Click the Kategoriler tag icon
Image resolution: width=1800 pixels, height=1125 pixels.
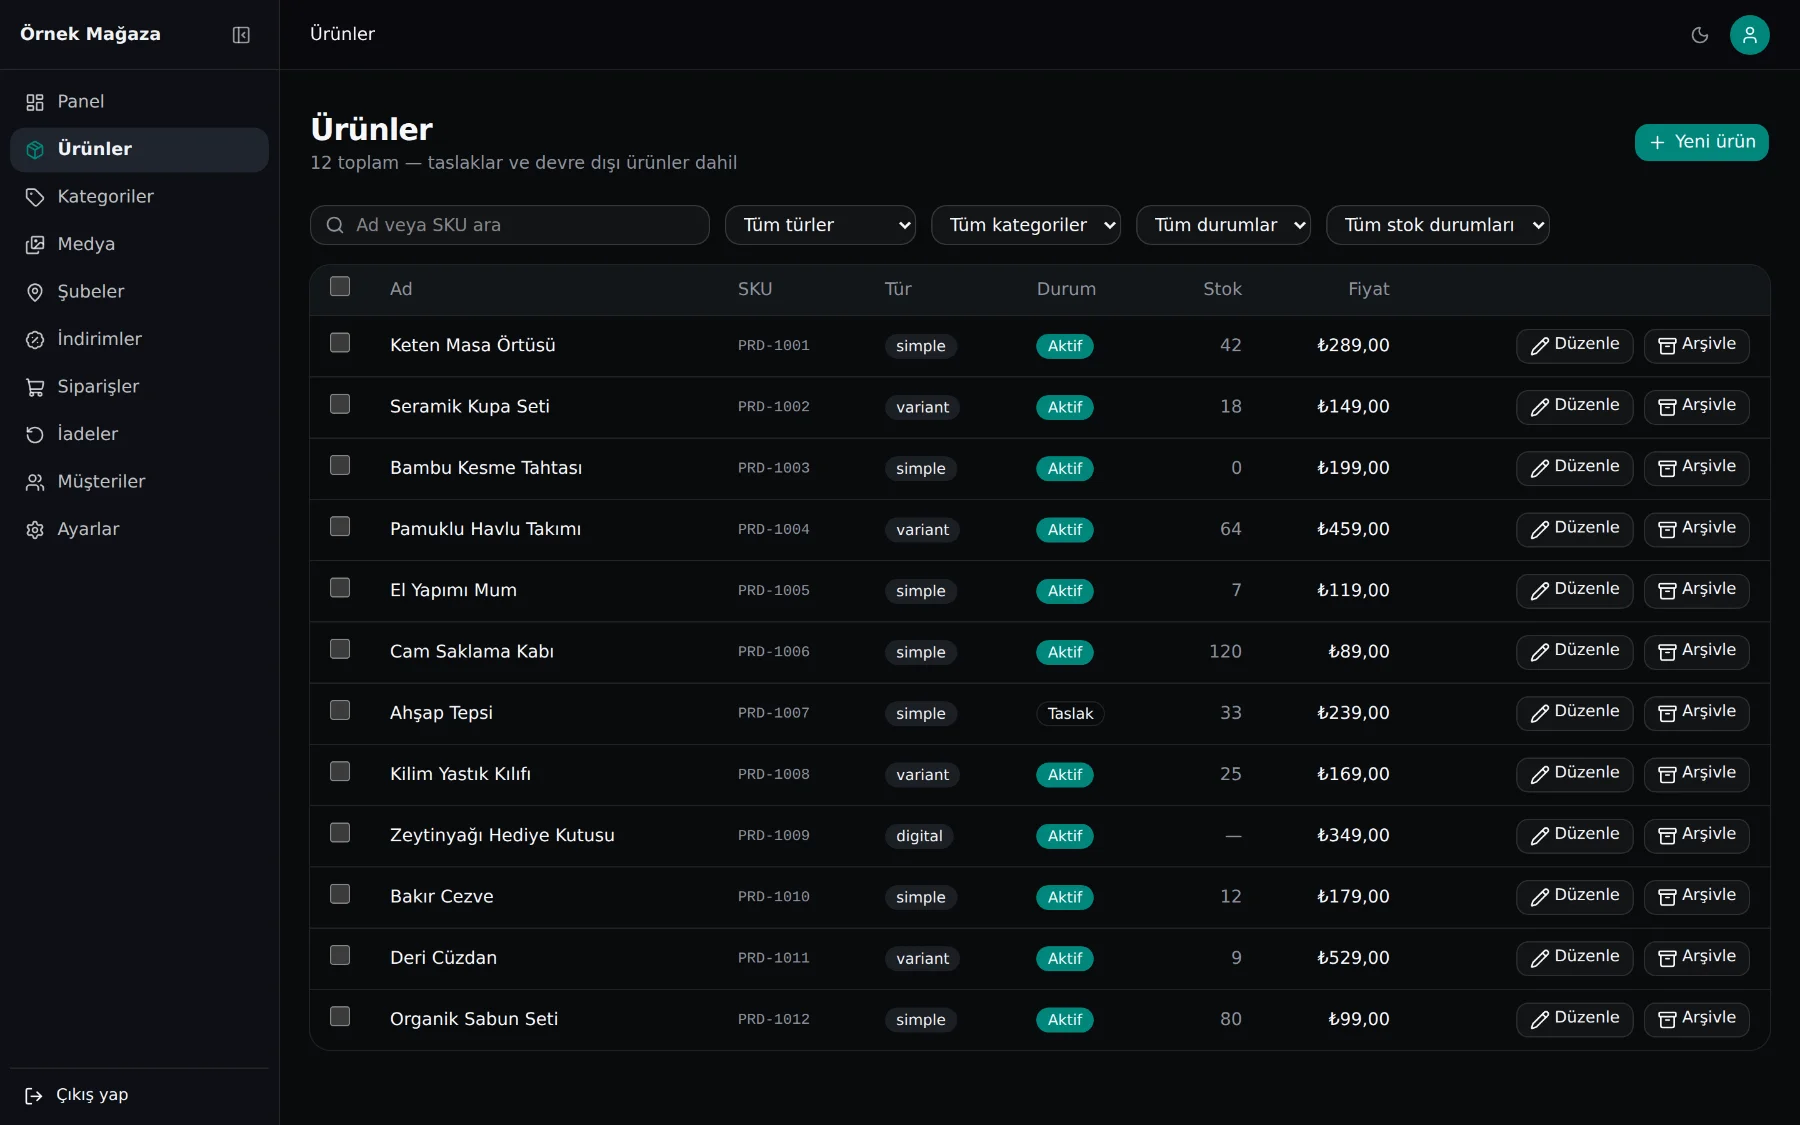coord(35,197)
